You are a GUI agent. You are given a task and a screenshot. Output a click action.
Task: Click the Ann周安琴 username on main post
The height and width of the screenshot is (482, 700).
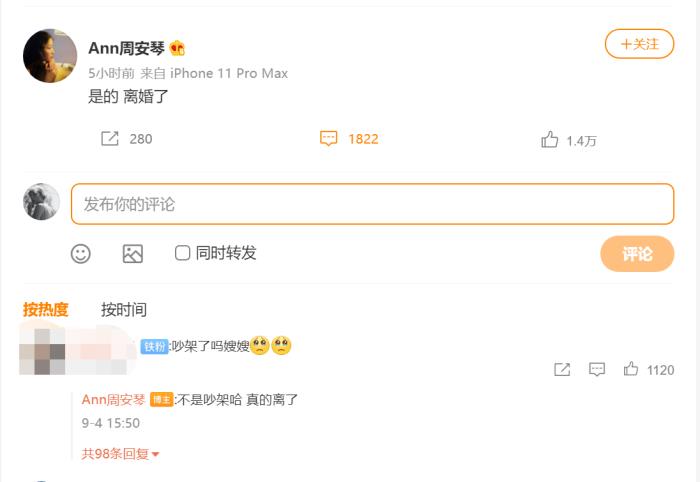(127, 48)
